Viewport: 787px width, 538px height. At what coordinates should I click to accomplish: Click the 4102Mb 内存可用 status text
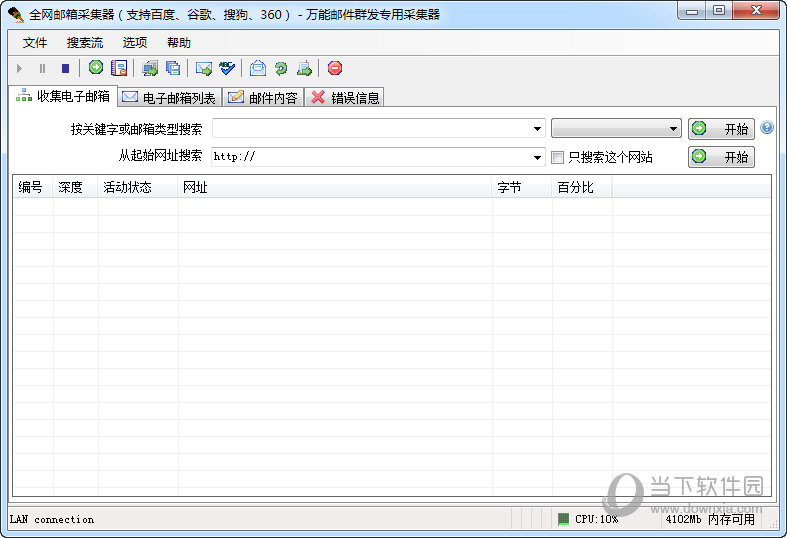[710, 519]
